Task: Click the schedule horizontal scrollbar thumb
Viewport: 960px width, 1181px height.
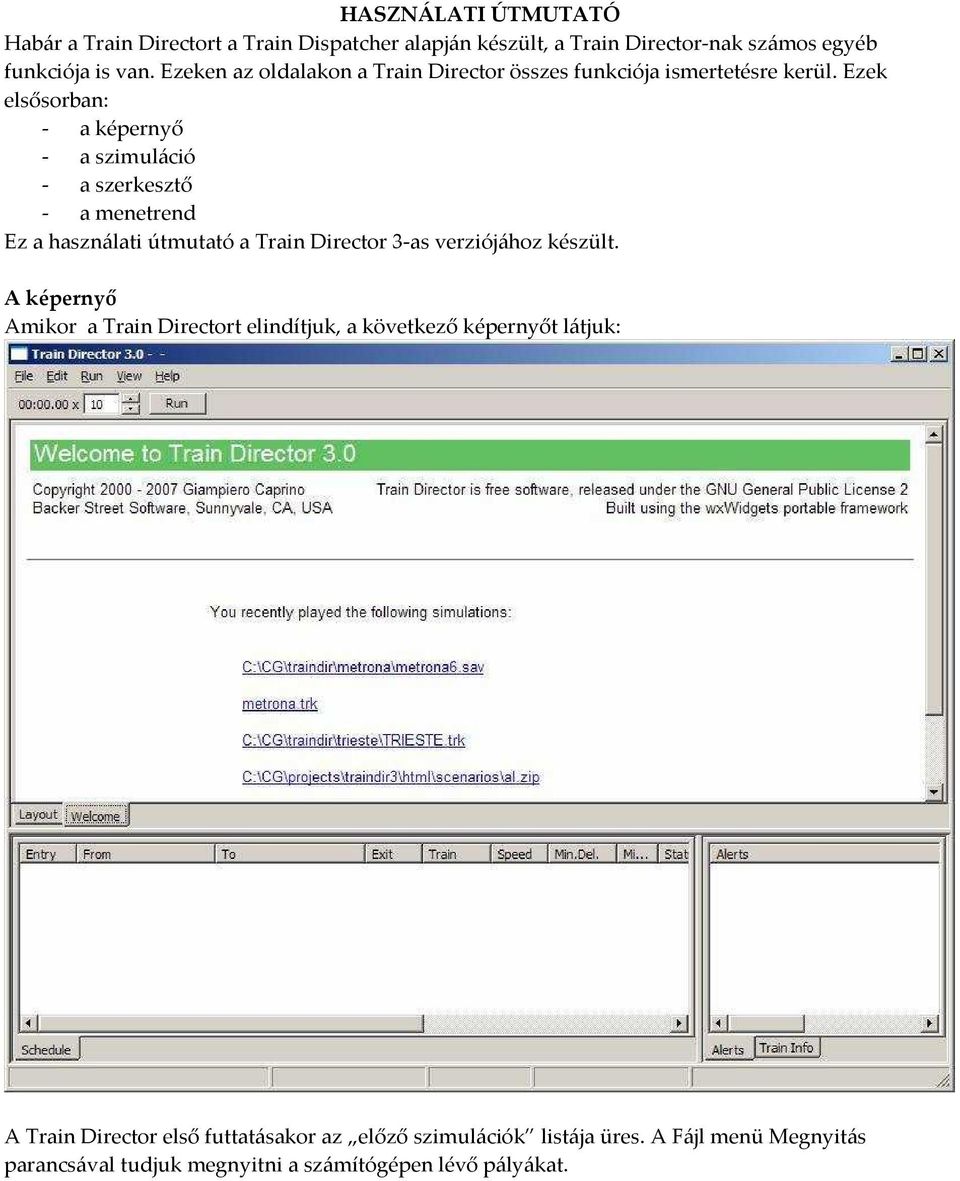Action: tap(230, 1024)
